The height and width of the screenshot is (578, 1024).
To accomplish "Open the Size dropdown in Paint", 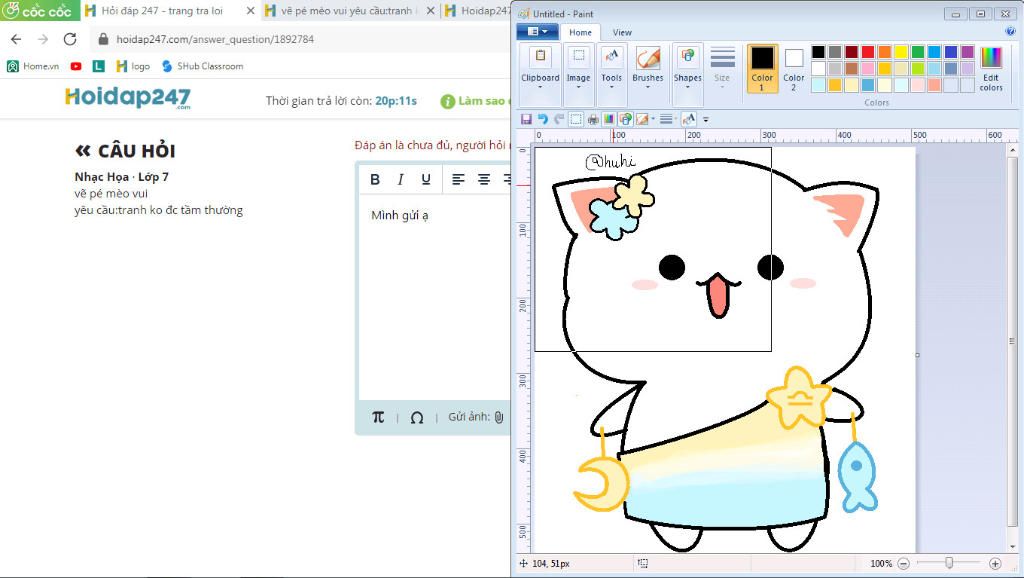I will [x=722, y=69].
